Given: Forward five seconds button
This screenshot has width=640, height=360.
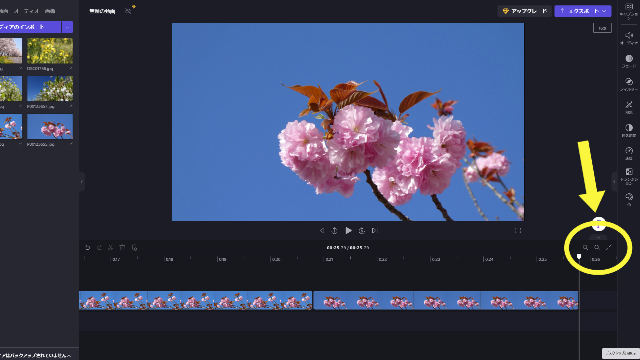Looking at the screenshot, I should click(362, 231).
